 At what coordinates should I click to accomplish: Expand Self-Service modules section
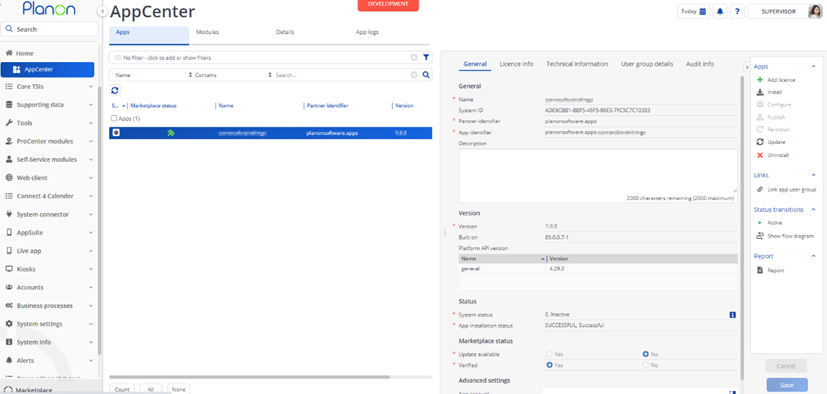click(x=91, y=160)
